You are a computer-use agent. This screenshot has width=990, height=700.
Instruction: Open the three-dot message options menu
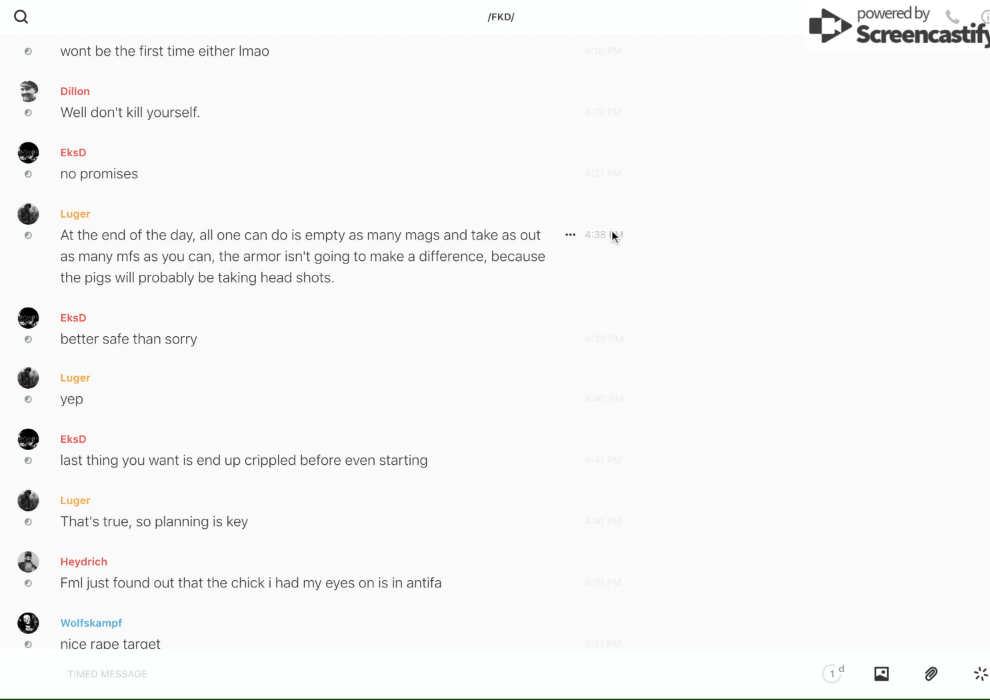coord(570,235)
